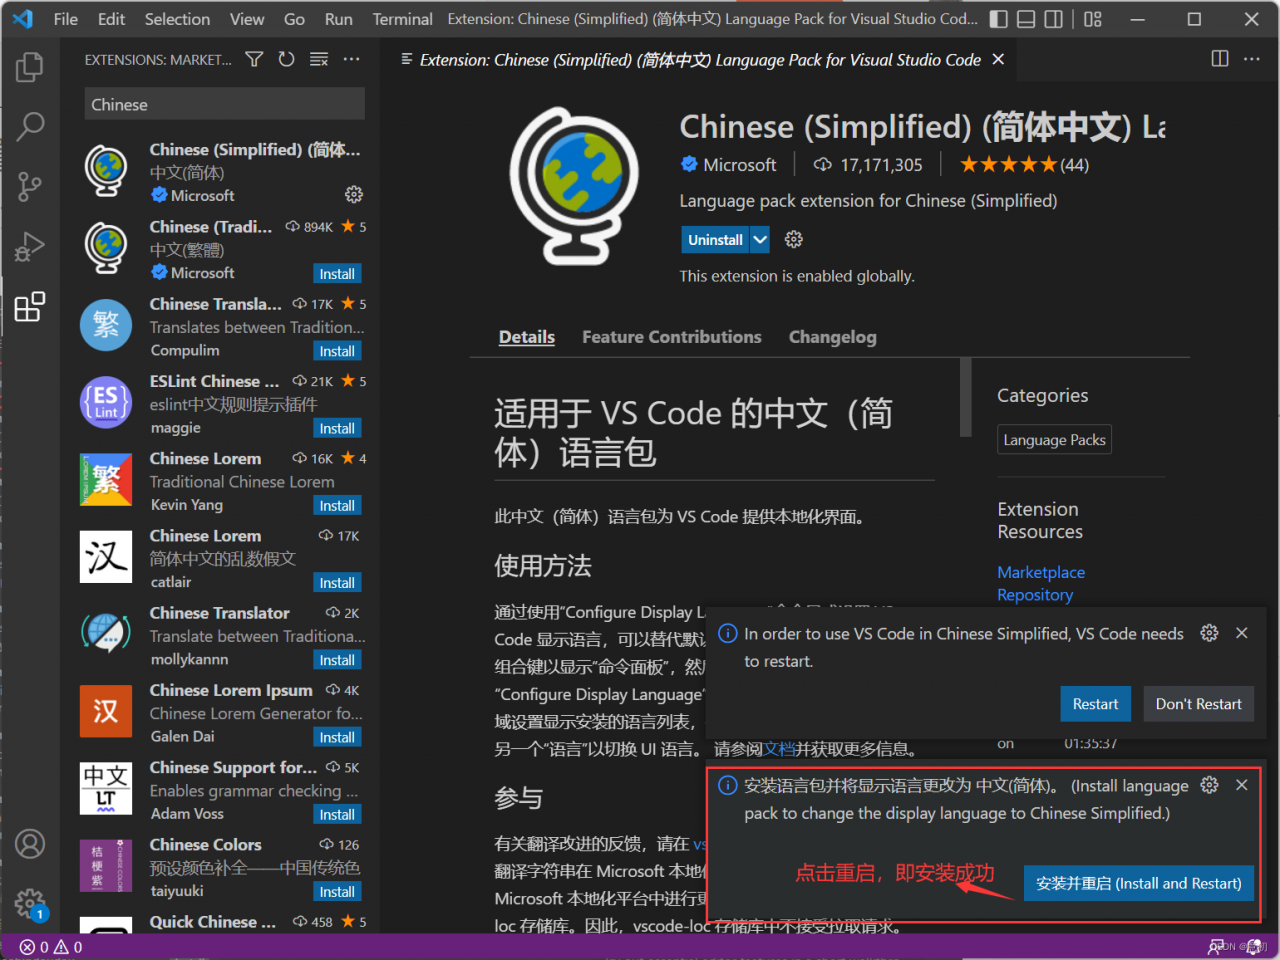1280x960 pixels.
Task: Toggle Secondary Side Bar layout icon
Action: pyautogui.click(x=1054, y=19)
